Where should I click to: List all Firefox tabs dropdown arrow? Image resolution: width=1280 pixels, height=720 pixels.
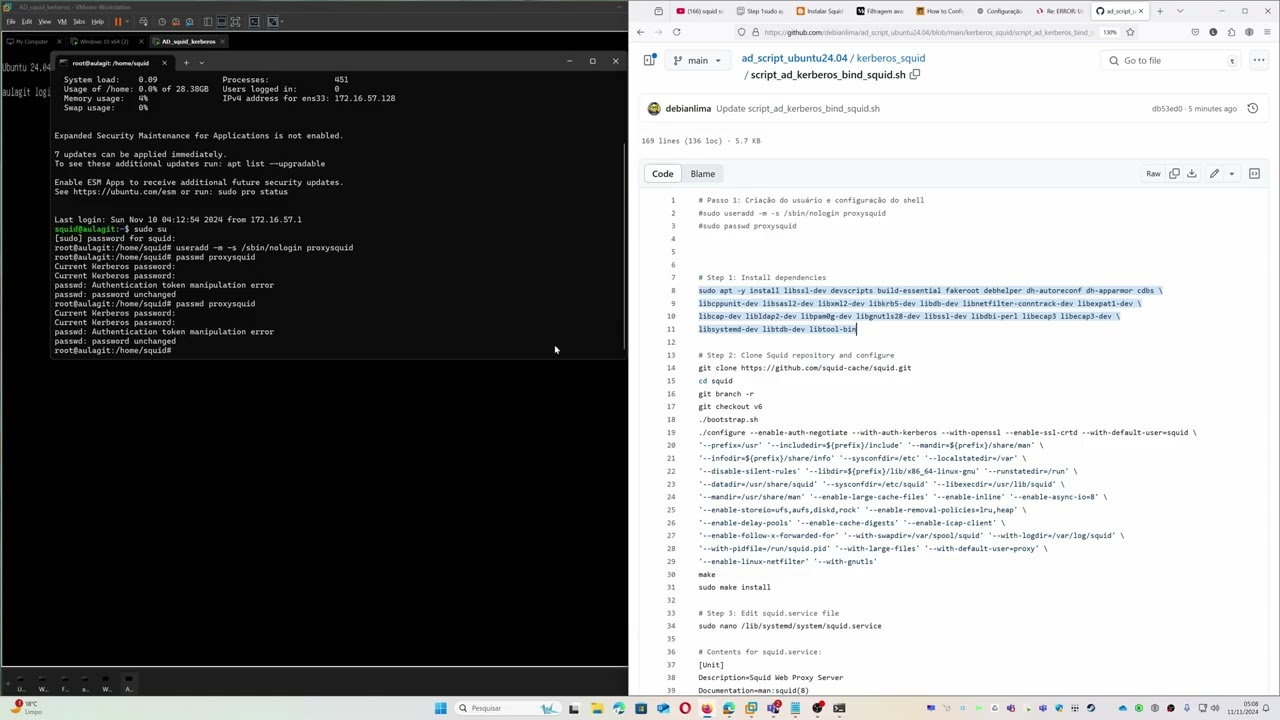[x=1180, y=11]
